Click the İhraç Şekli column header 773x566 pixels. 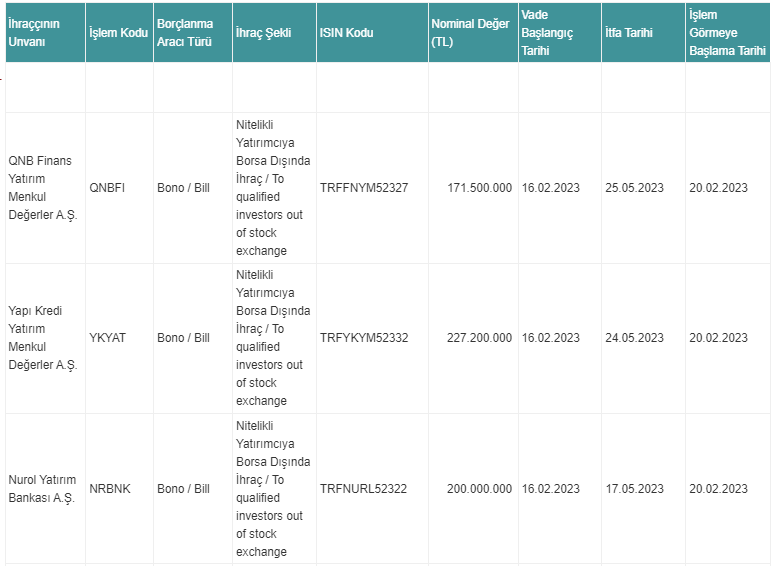264,33
